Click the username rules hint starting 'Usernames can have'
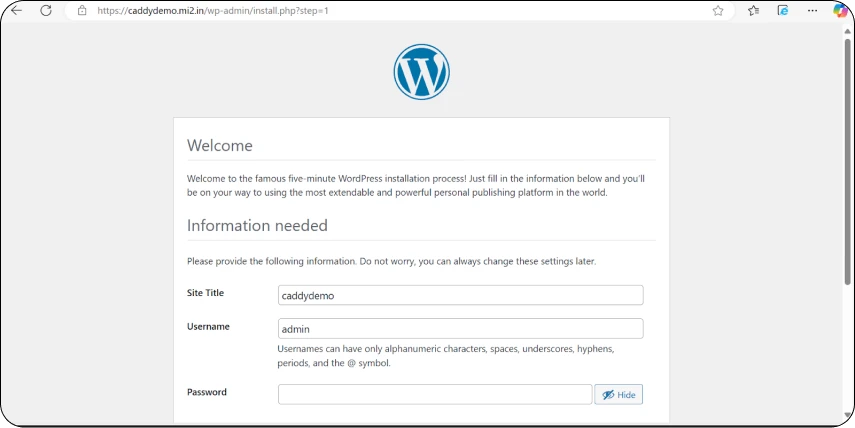 click(446, 355)
